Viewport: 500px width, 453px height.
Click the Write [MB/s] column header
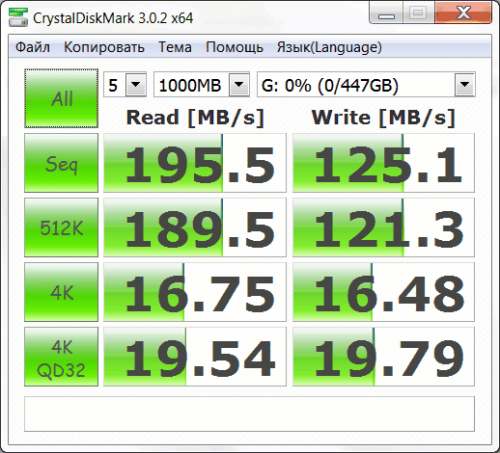pyautogui.click(x=383, y=118)
